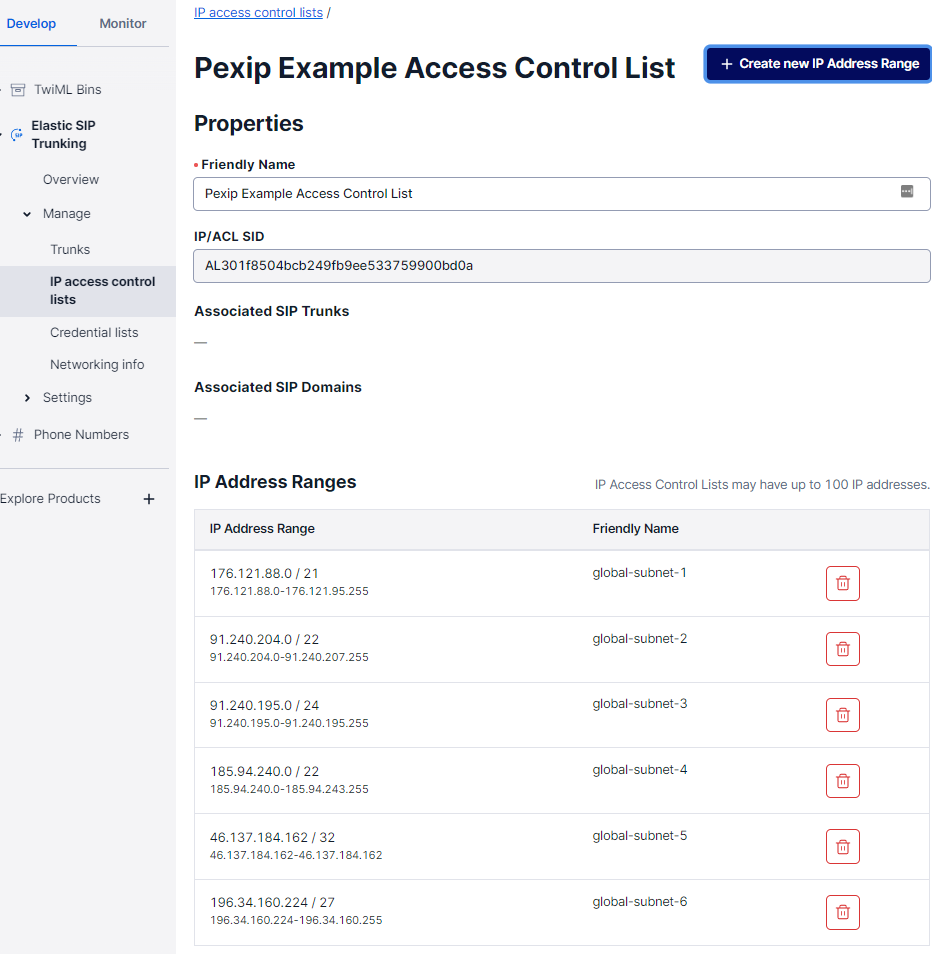The height and width of the screenshot is (954, 932).
Task: Open Trunks in the sidebar
Action: 70,250
